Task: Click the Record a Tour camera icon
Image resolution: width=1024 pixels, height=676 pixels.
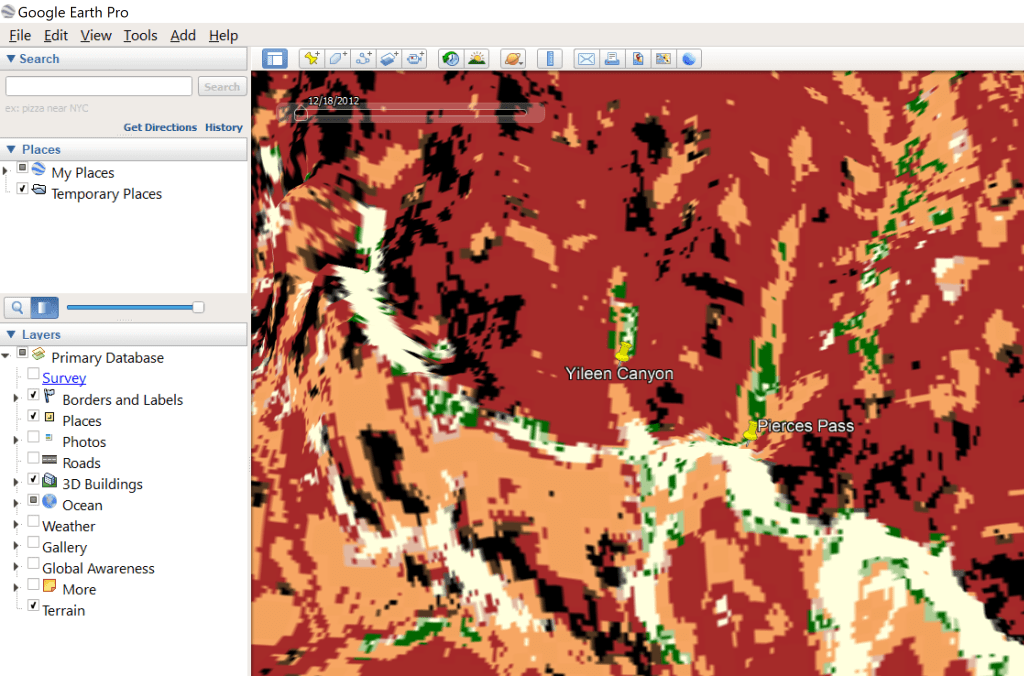Action: point(416,59)
